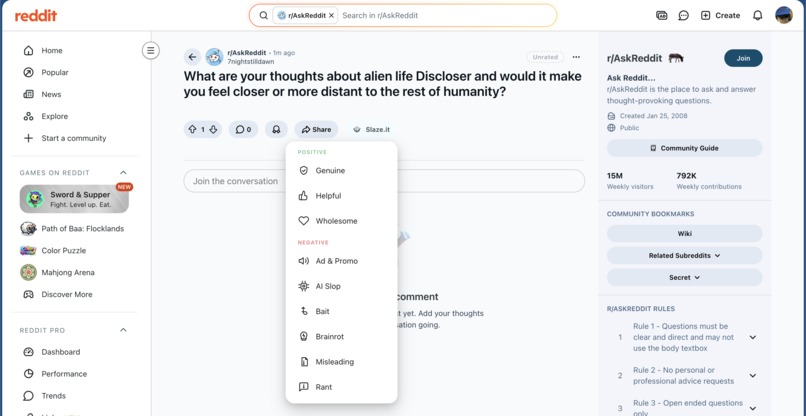
Task: Open Explore in the sidebar
Action: (46, 116)
